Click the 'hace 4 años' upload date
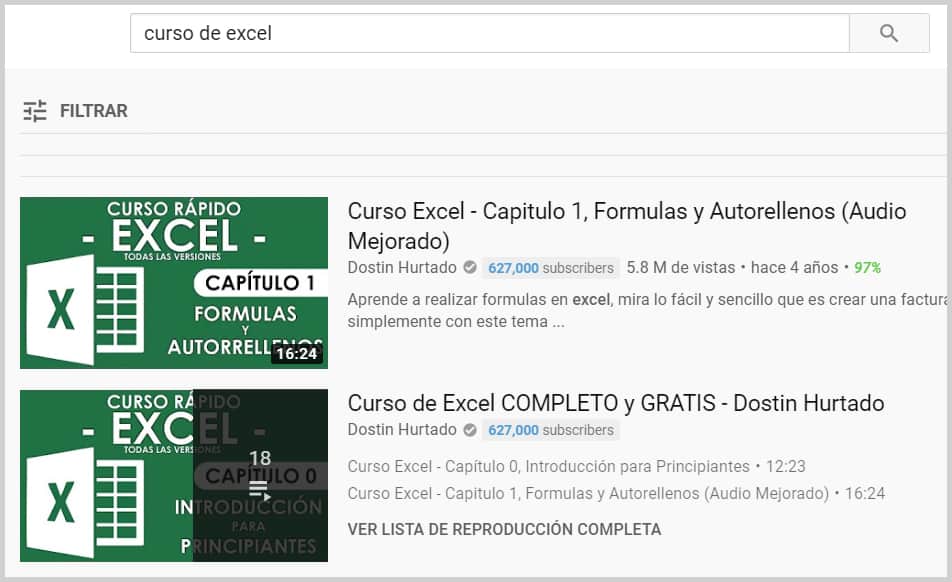This screenshot has height=582, width=952. tap(794, 268)
